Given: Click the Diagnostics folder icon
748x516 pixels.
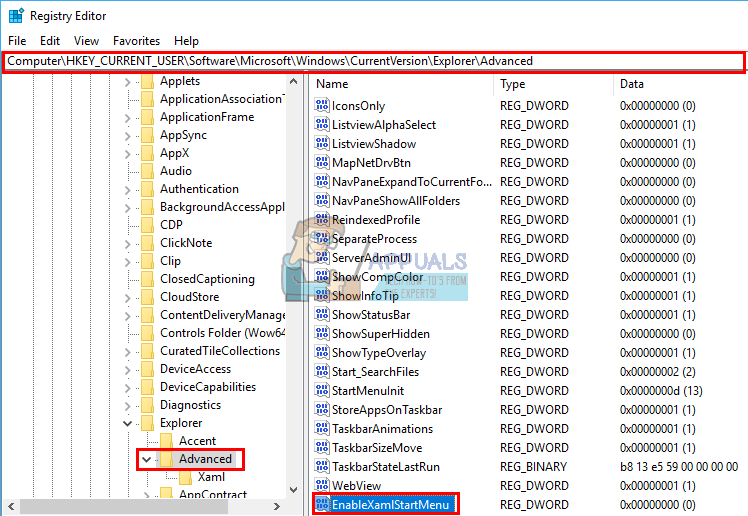Looking at the screenshot, I should pyautogui.click(x=147, y=405).
